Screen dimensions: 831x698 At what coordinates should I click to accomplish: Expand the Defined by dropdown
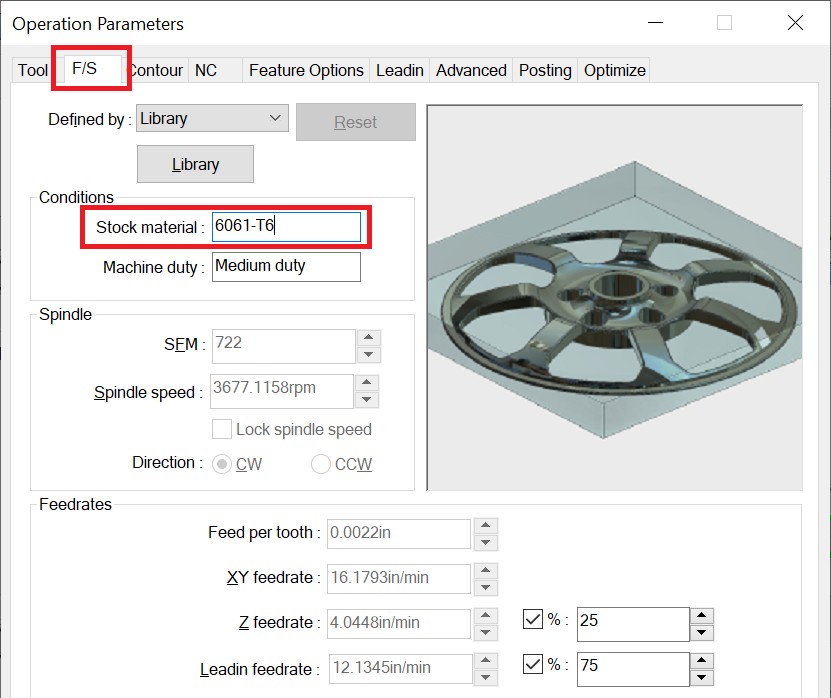pos(213,118)
